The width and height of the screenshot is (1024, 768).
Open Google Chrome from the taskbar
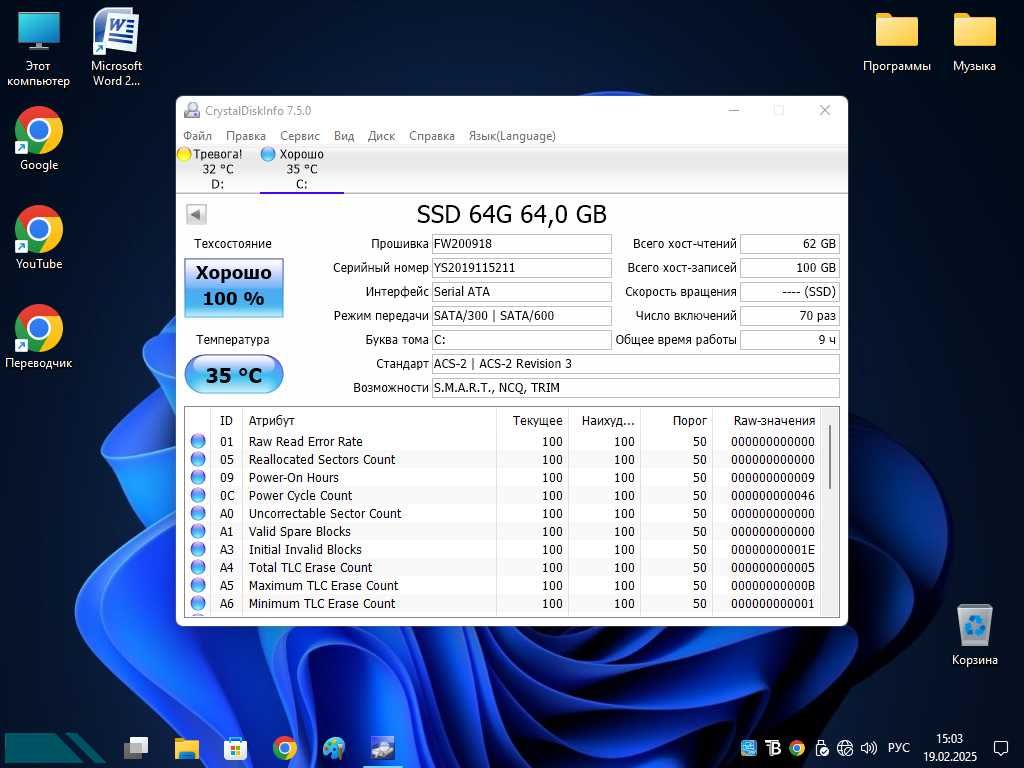(285, 748)
